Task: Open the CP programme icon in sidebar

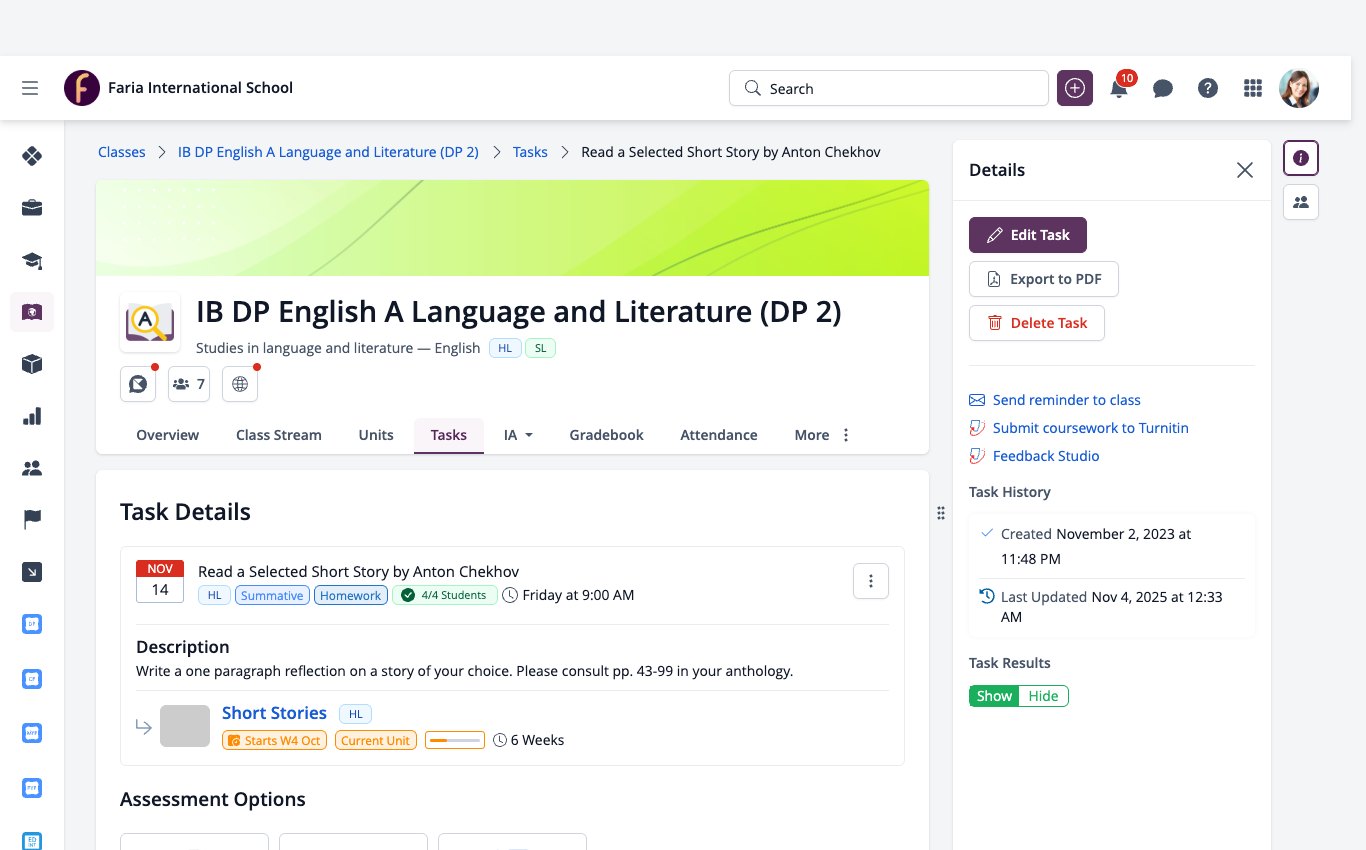Action: tap(32, 679)
